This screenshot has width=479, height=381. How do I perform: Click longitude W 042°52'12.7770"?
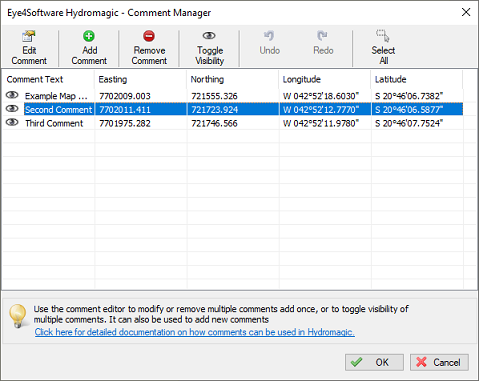point(321,110)
